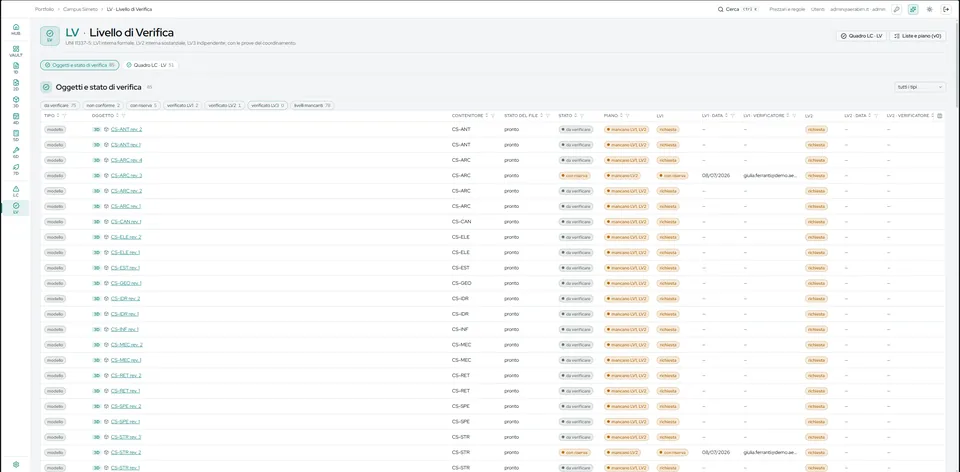Screen dimensions: 960x472
Task: Click the logout icon in top bar
Action: pyautogui.click(x=946, y=9)
